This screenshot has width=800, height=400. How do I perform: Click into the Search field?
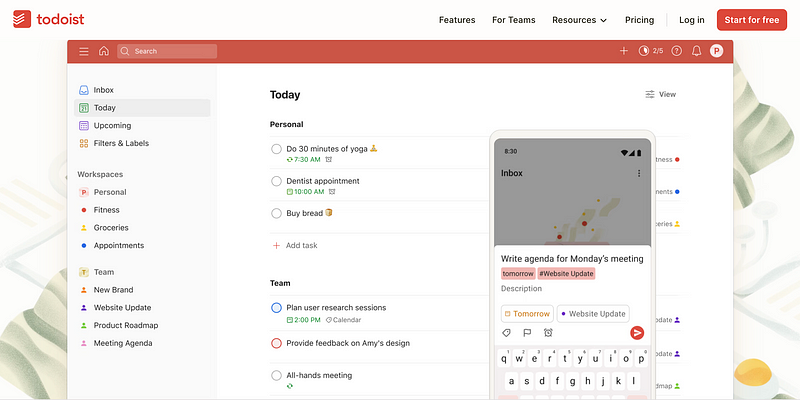coord(167,51)
